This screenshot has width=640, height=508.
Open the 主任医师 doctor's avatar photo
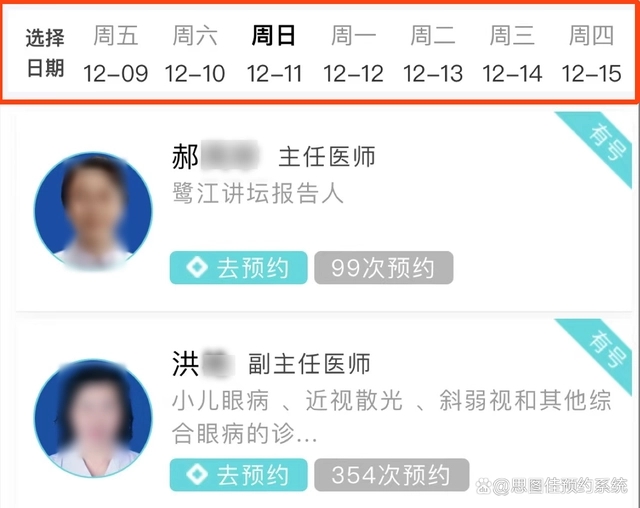pyautogui.click(x=93, y=211)
